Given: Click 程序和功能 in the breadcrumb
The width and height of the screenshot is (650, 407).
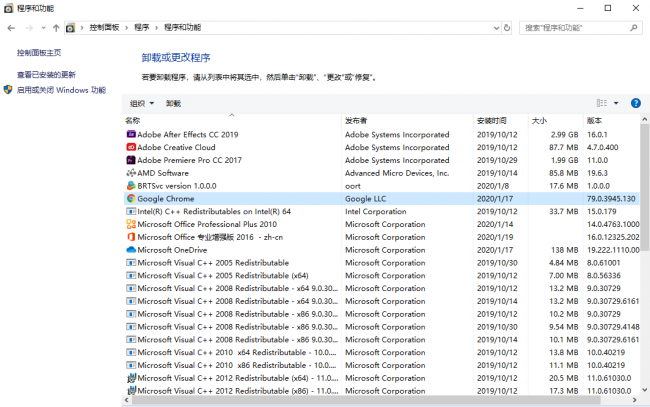Looking at the screenshot, I should [x=182, y=27].
